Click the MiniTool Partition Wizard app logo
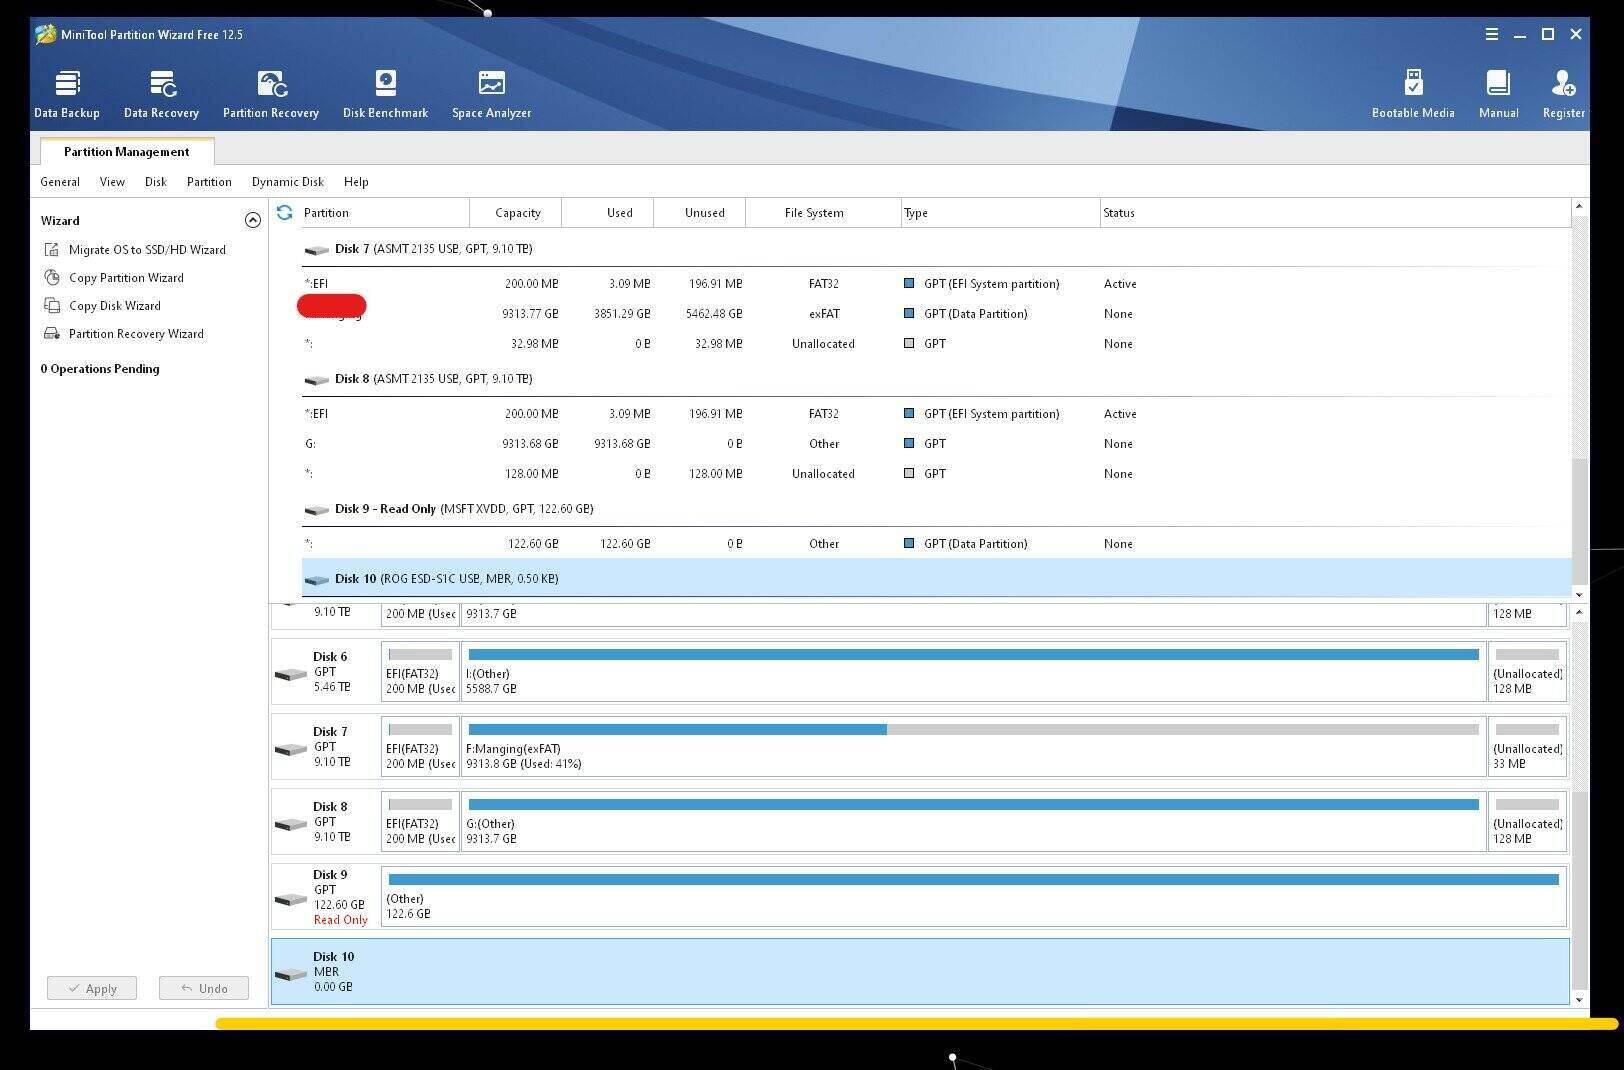 pos(45,34)
